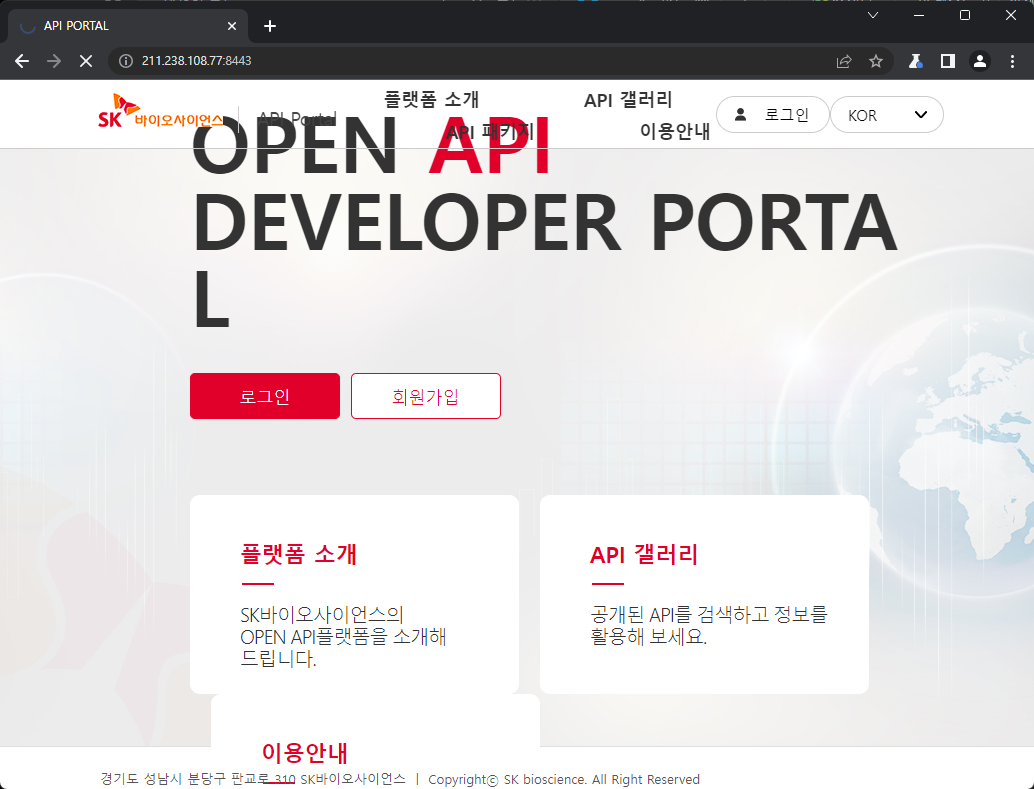Open the Chrome Labs flask icon
Image resolution: width=1034 pixels, height=789 pixels.
coord(915,61)
